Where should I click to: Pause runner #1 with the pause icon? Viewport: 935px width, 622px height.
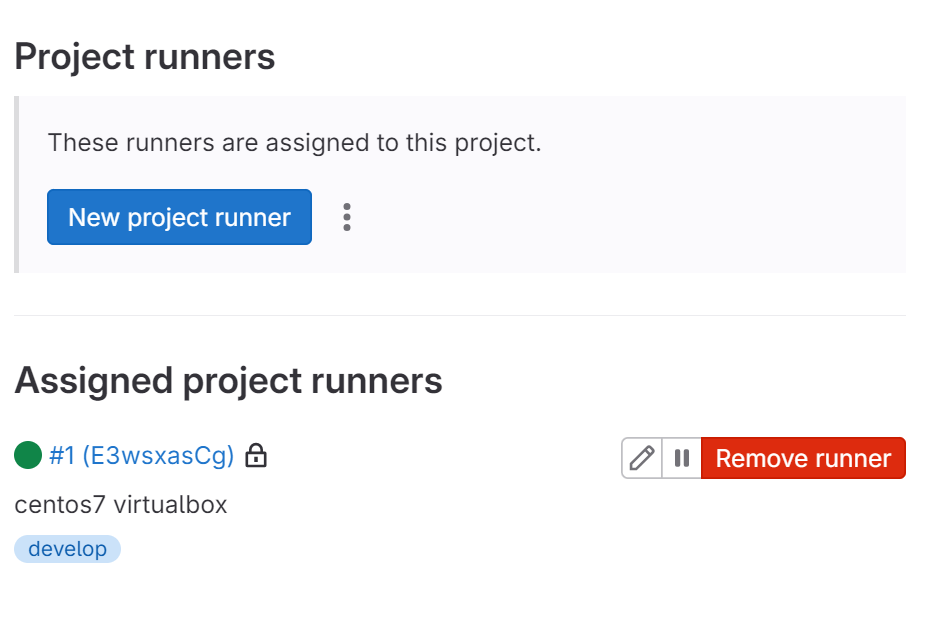682,458
